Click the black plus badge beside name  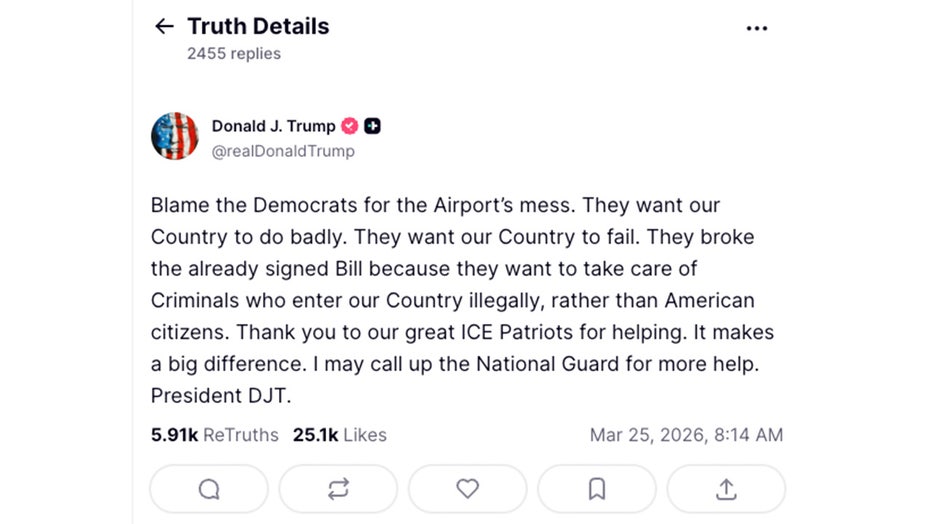372,126
